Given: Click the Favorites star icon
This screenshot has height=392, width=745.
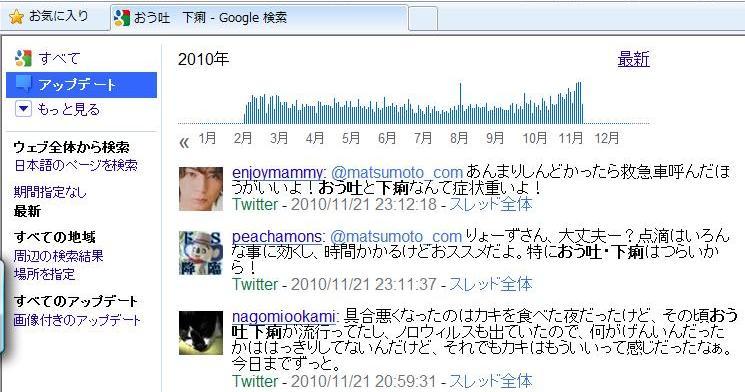Looking at the screenshot, I should click(x=16, y=18).
